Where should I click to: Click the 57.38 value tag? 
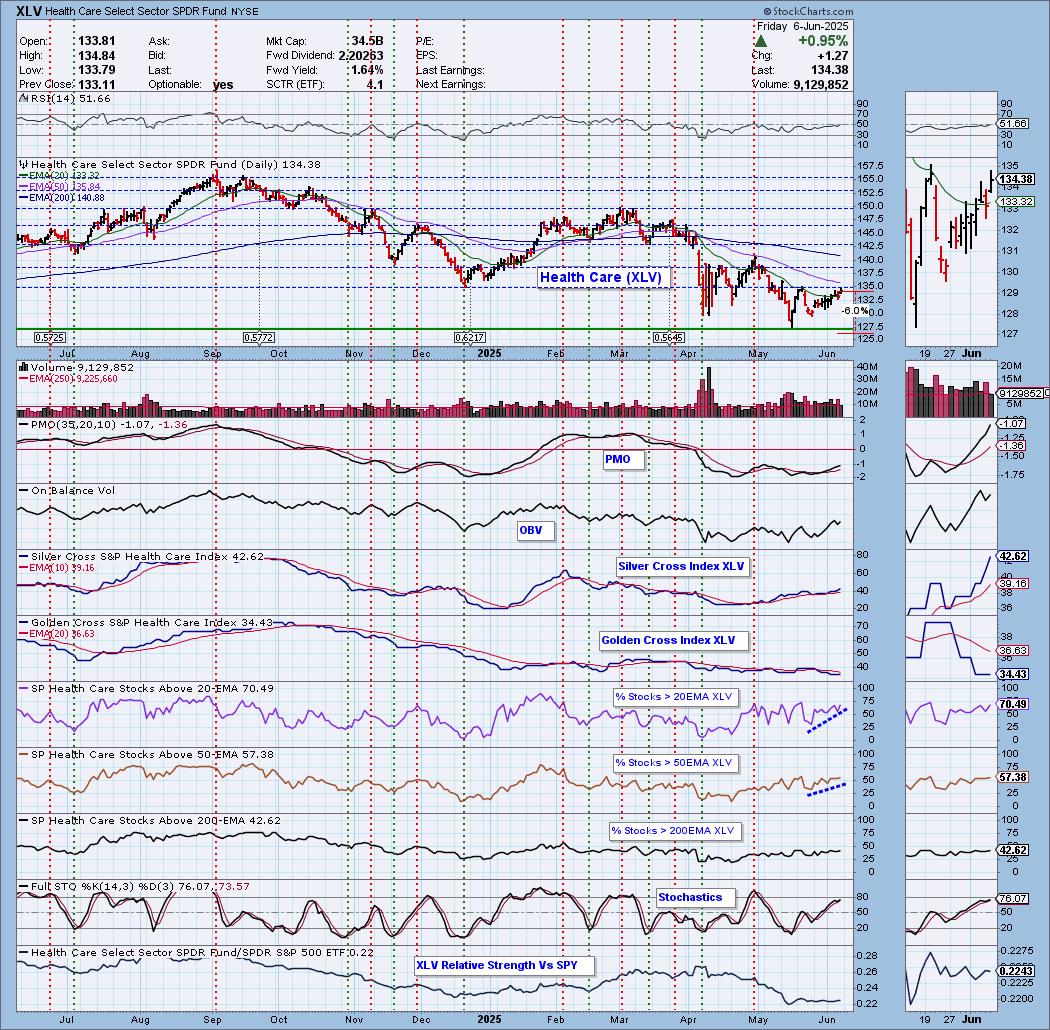1013,777
